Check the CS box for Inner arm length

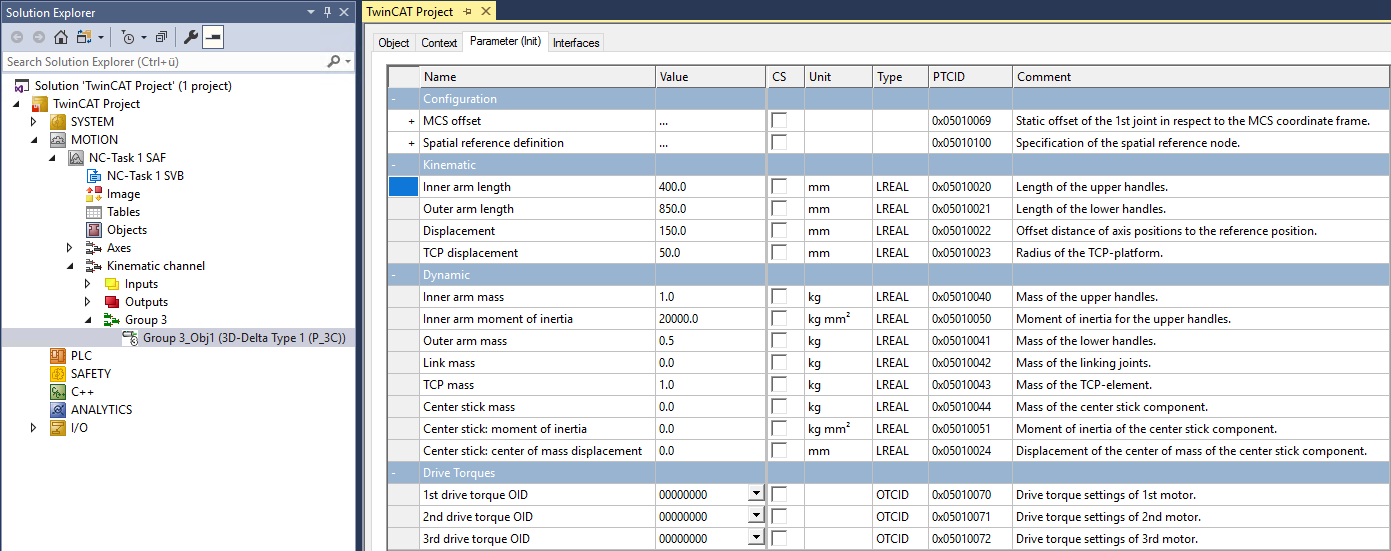pos(778,187)
